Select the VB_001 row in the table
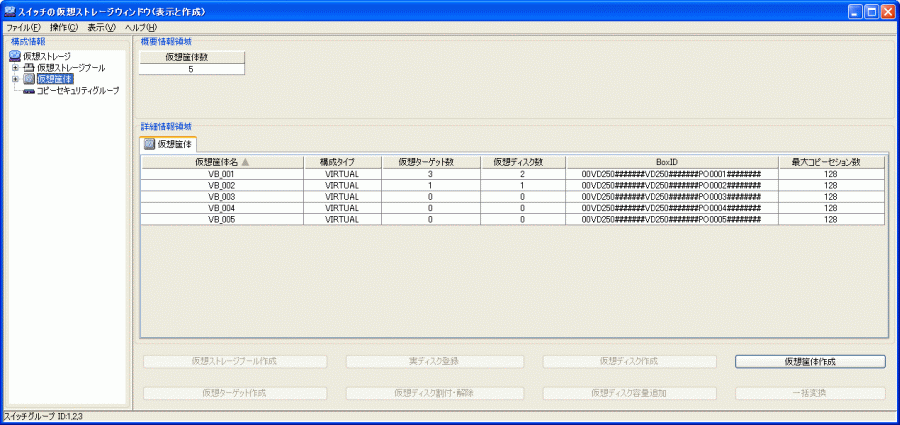The image size is (900, 425). 221,173
